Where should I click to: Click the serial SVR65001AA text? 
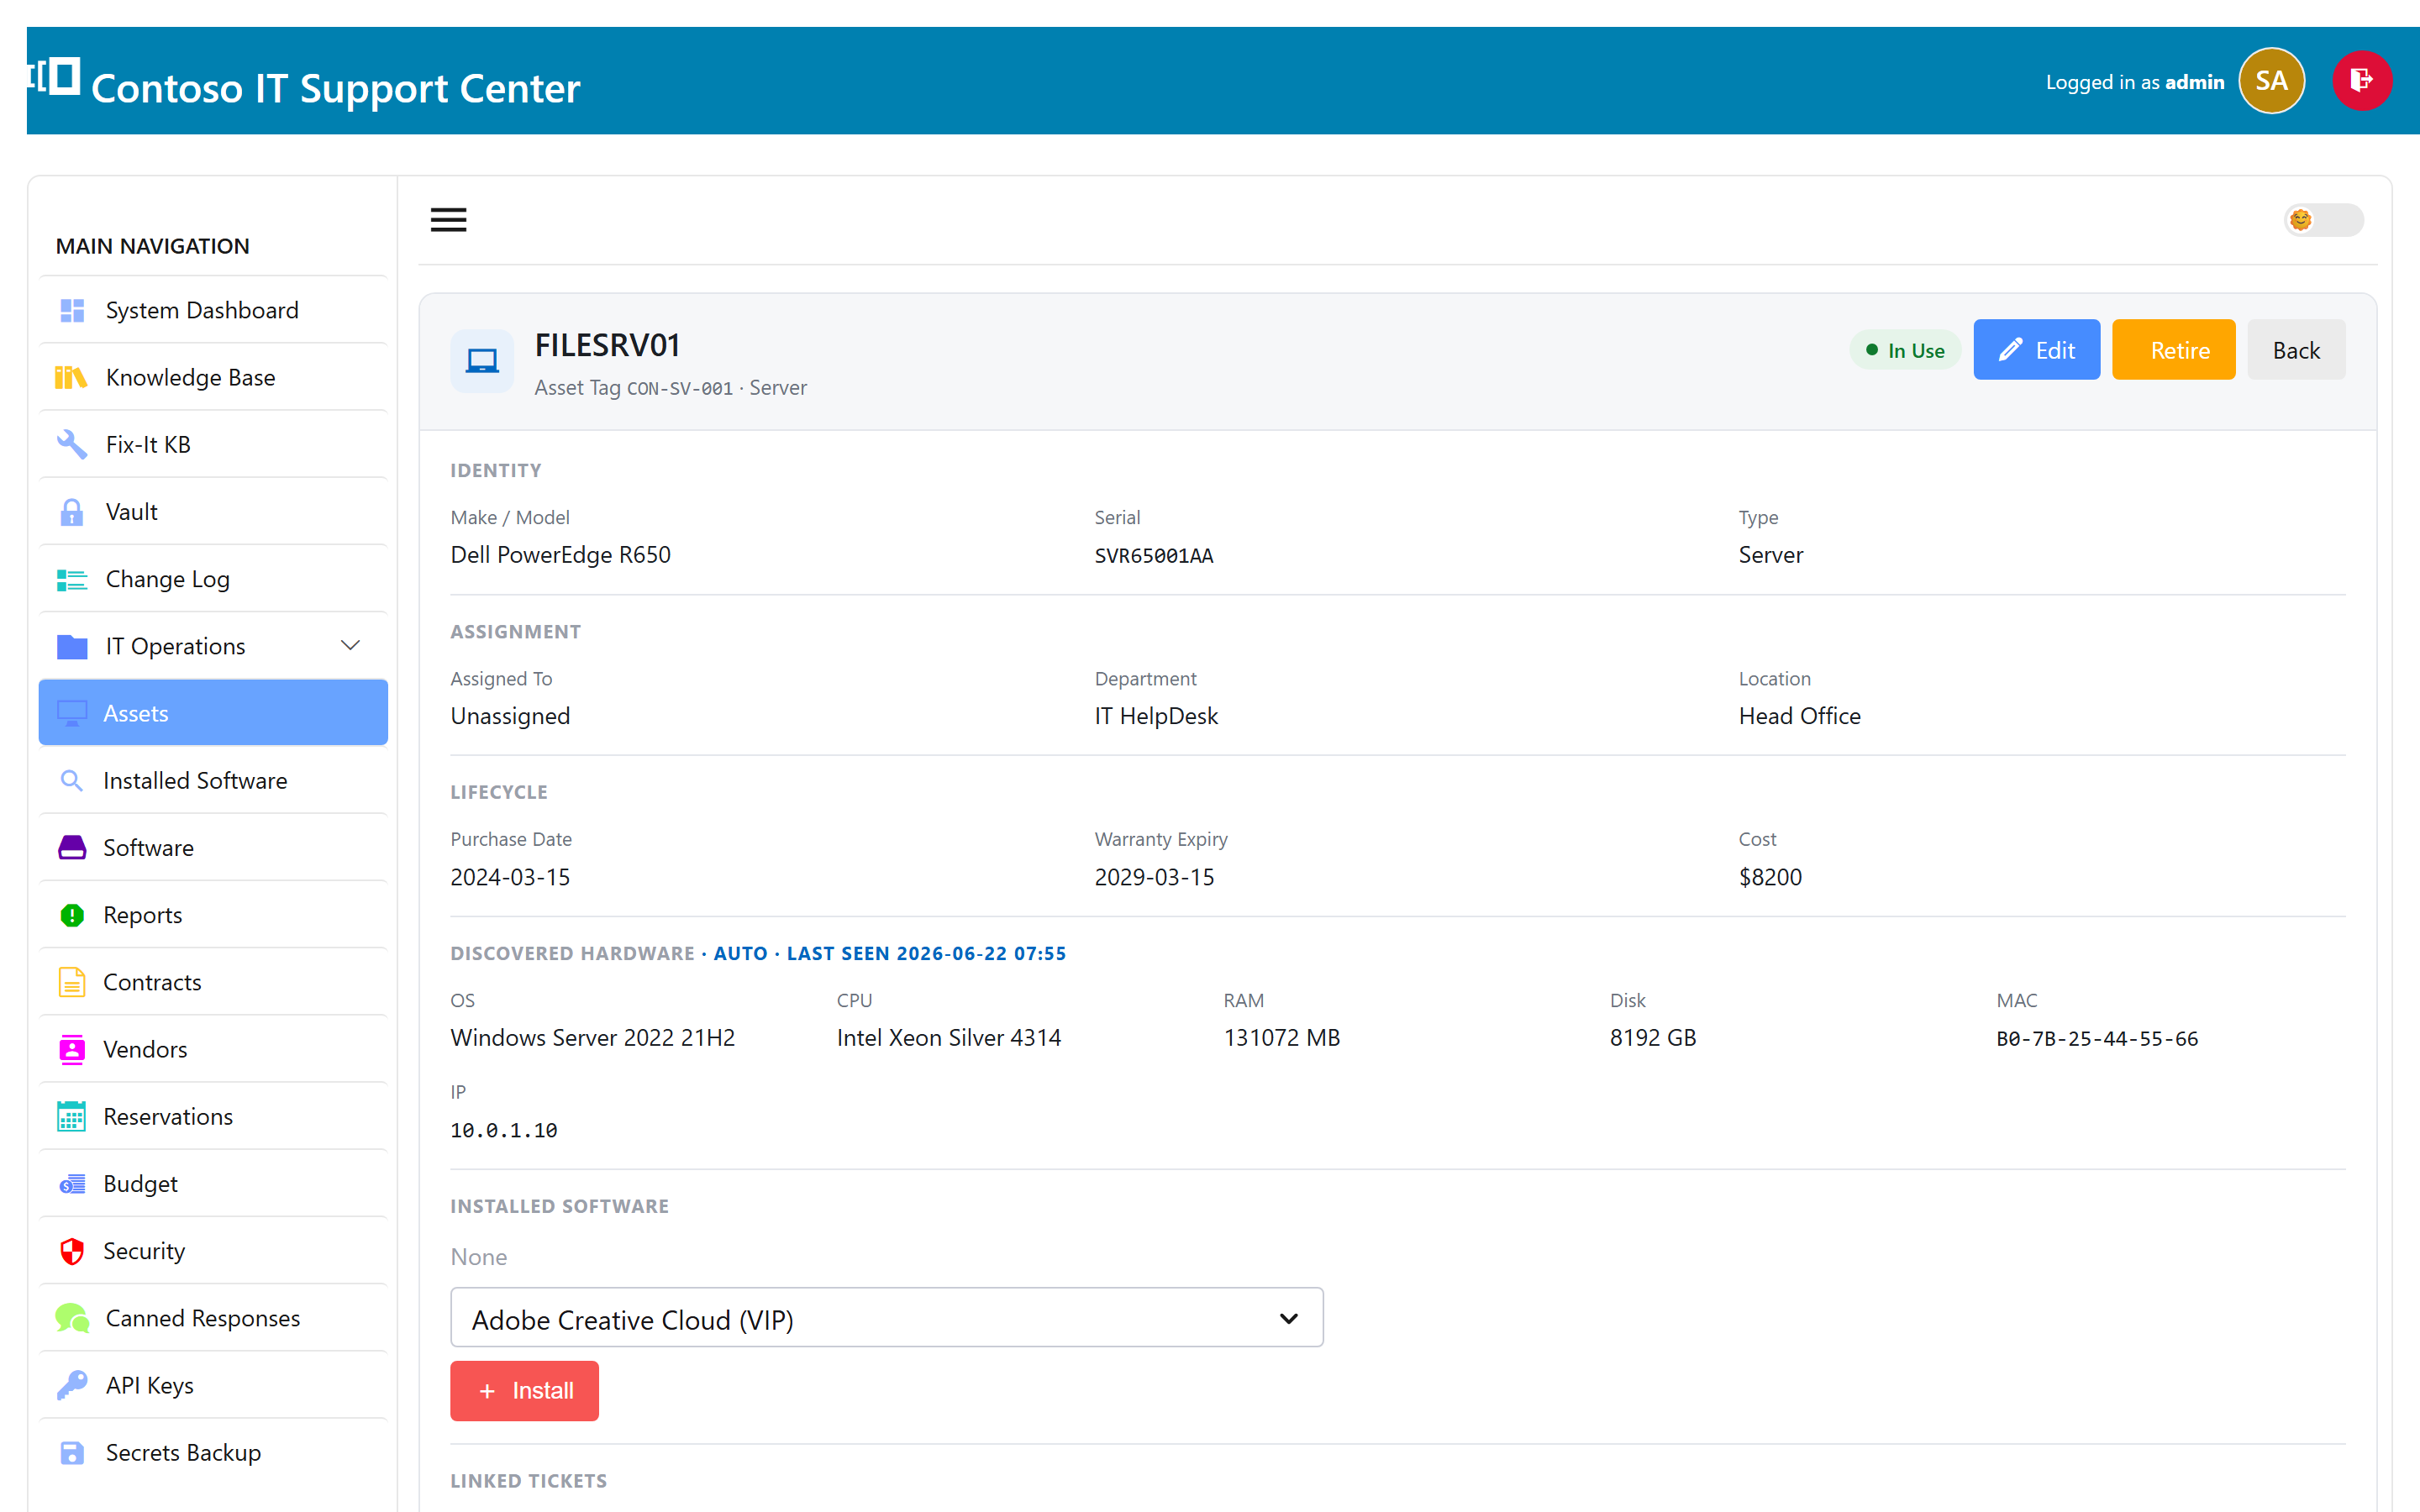[1153, 555]
